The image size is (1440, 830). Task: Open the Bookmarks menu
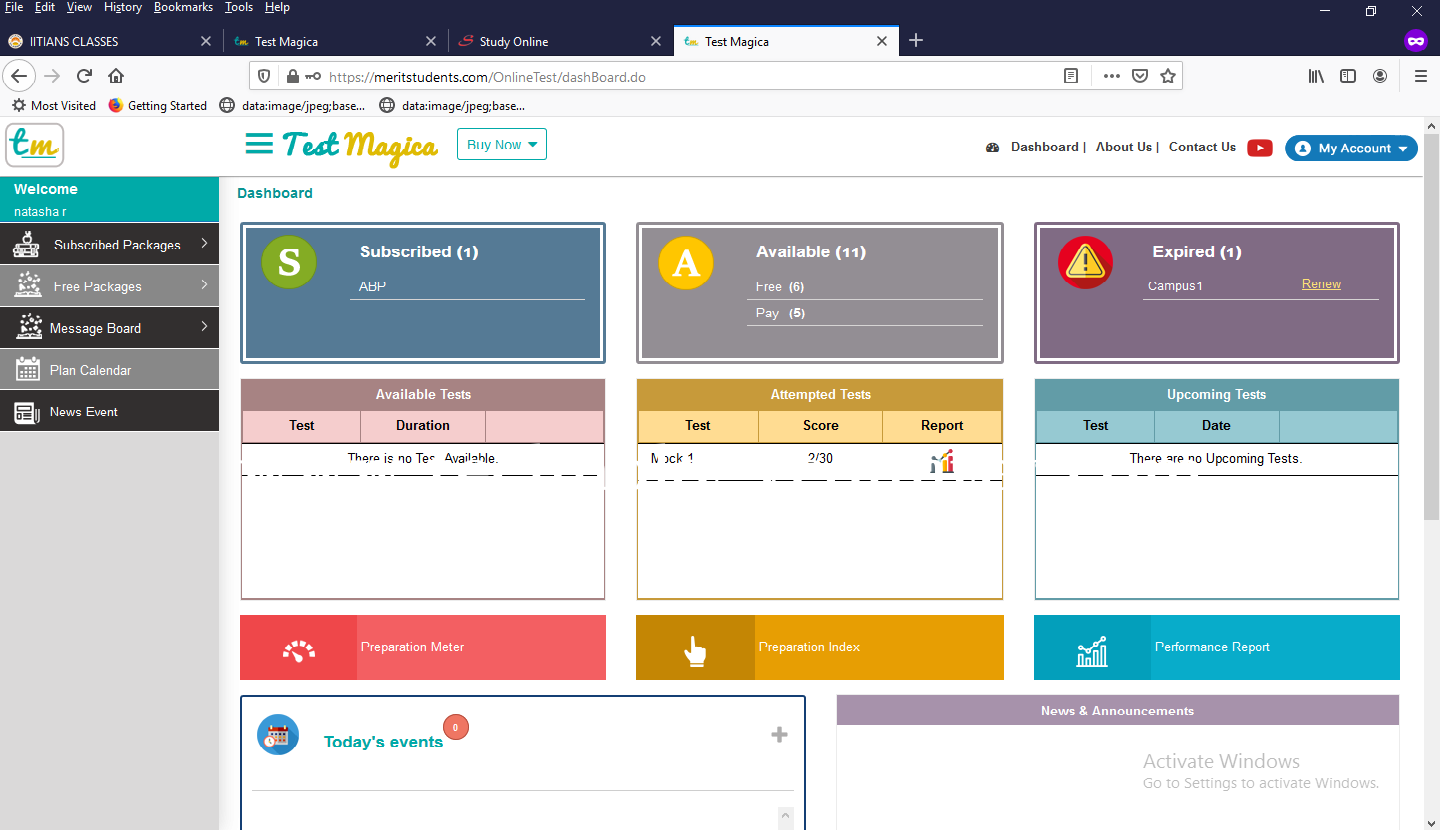183,7
